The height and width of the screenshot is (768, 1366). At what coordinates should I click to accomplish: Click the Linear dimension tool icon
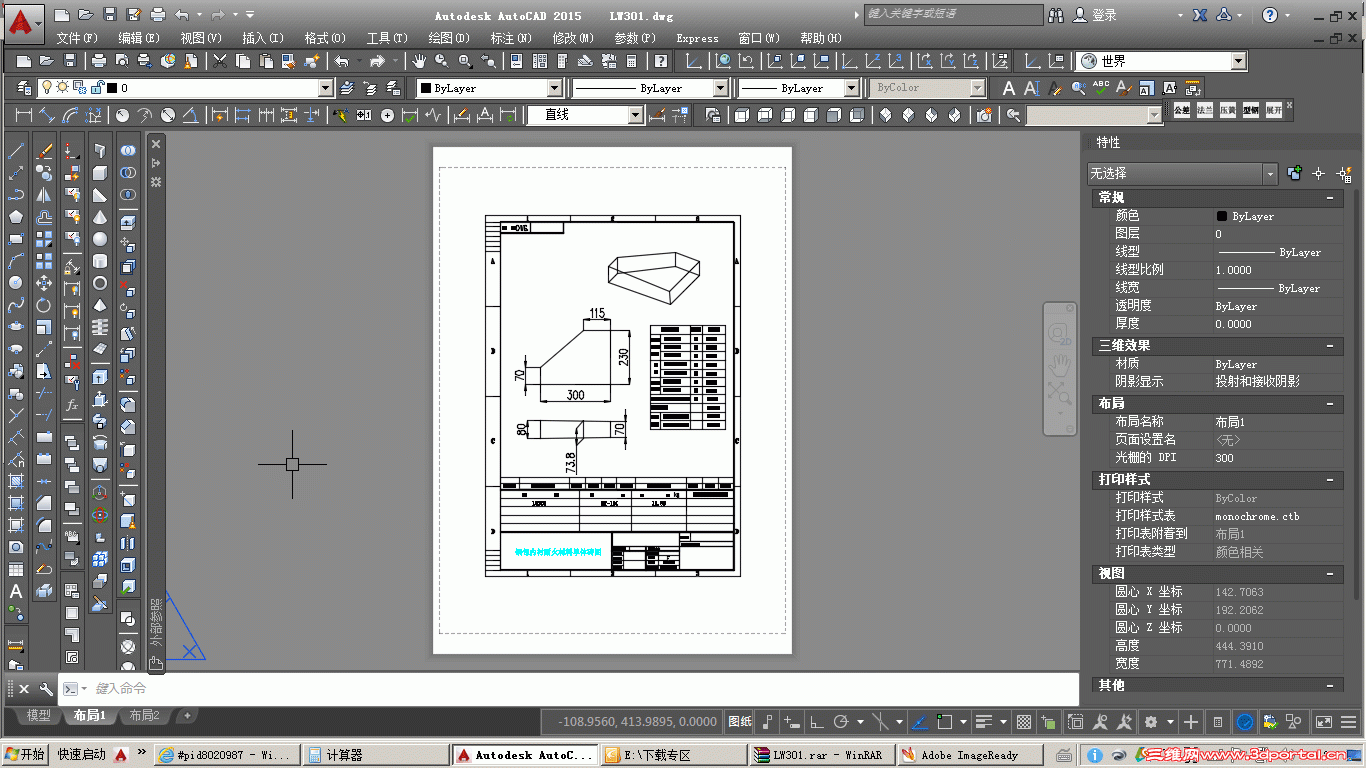click(x=23, y=115)
